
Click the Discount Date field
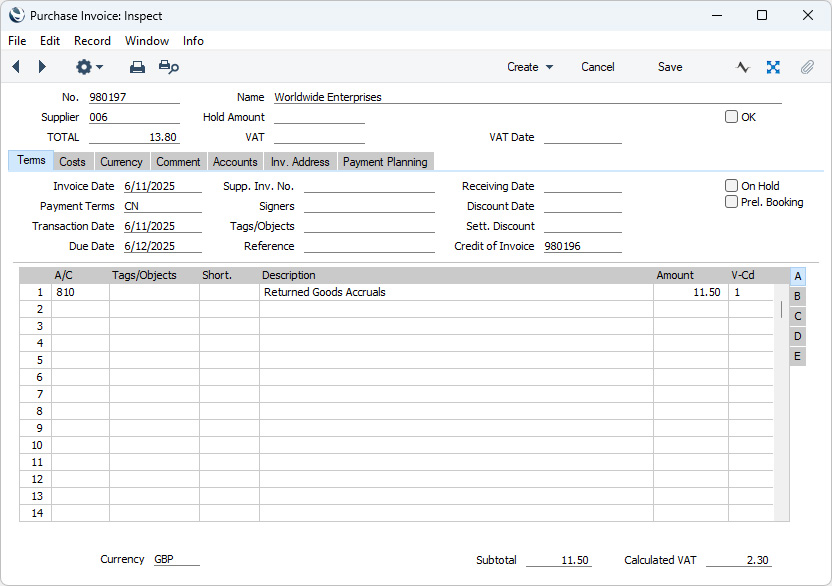[x=583, y=206]
